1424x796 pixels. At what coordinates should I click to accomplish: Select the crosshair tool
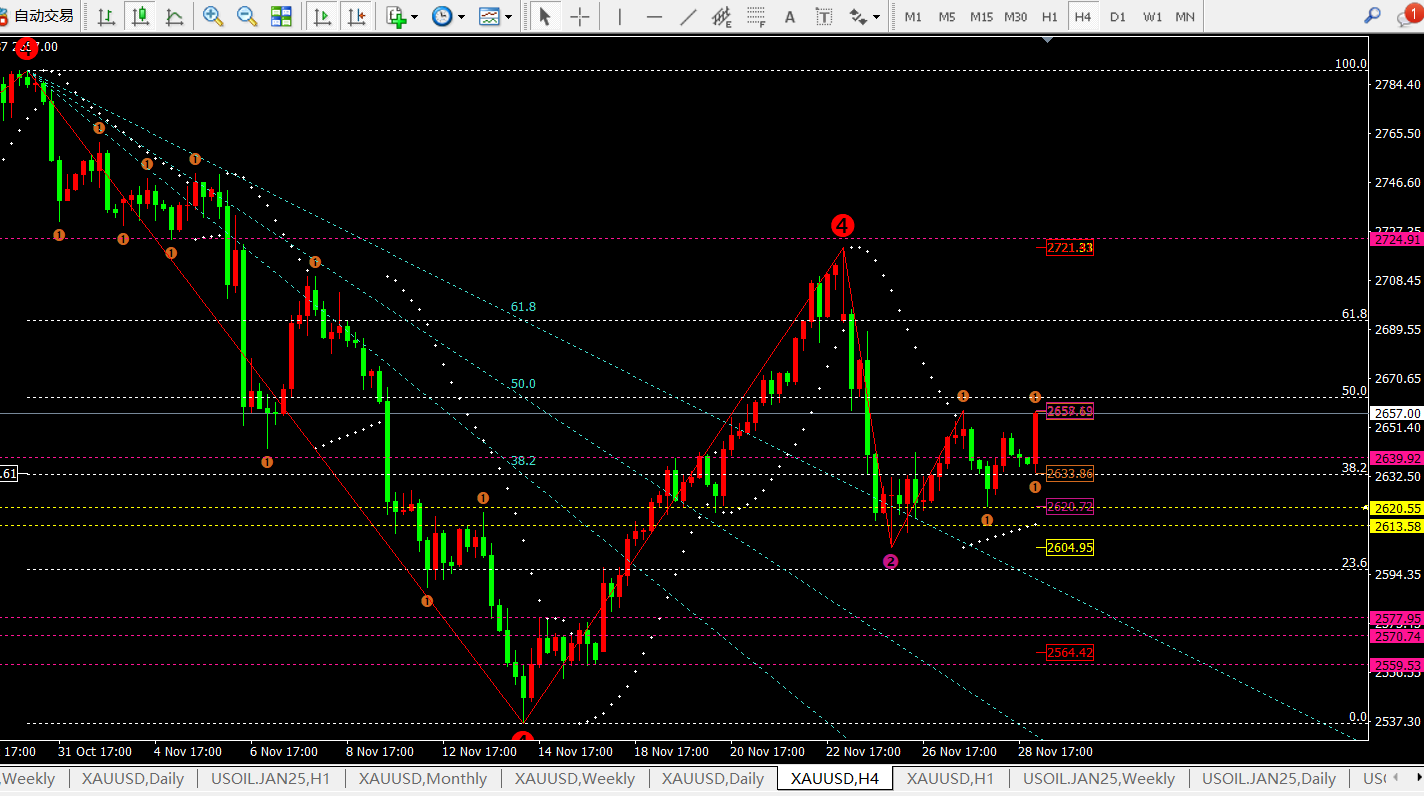[579, 16]
